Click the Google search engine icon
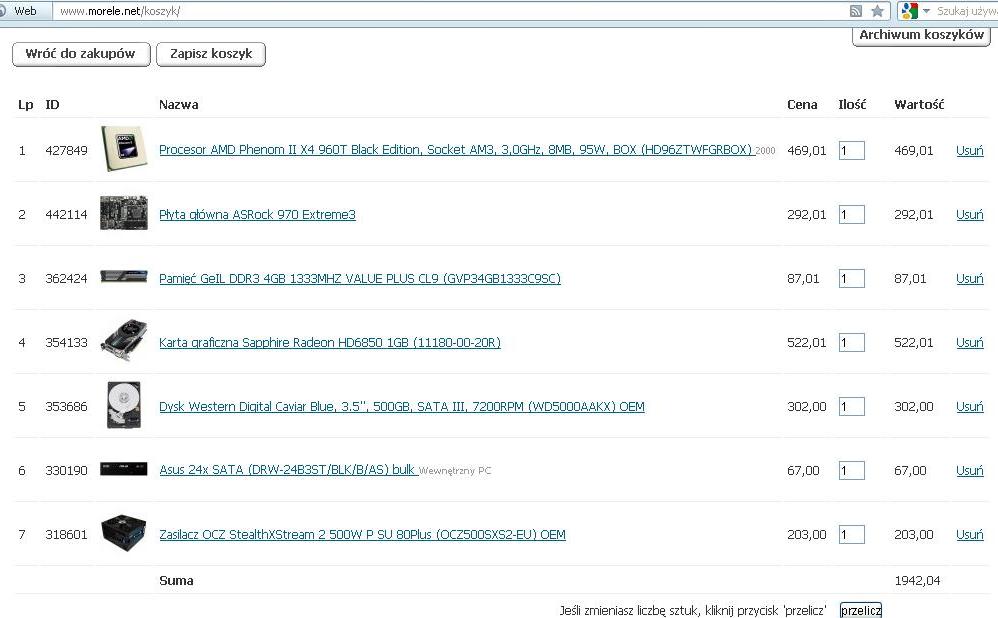The height and width of the screenshot is (618, 998). coord(910,11)
